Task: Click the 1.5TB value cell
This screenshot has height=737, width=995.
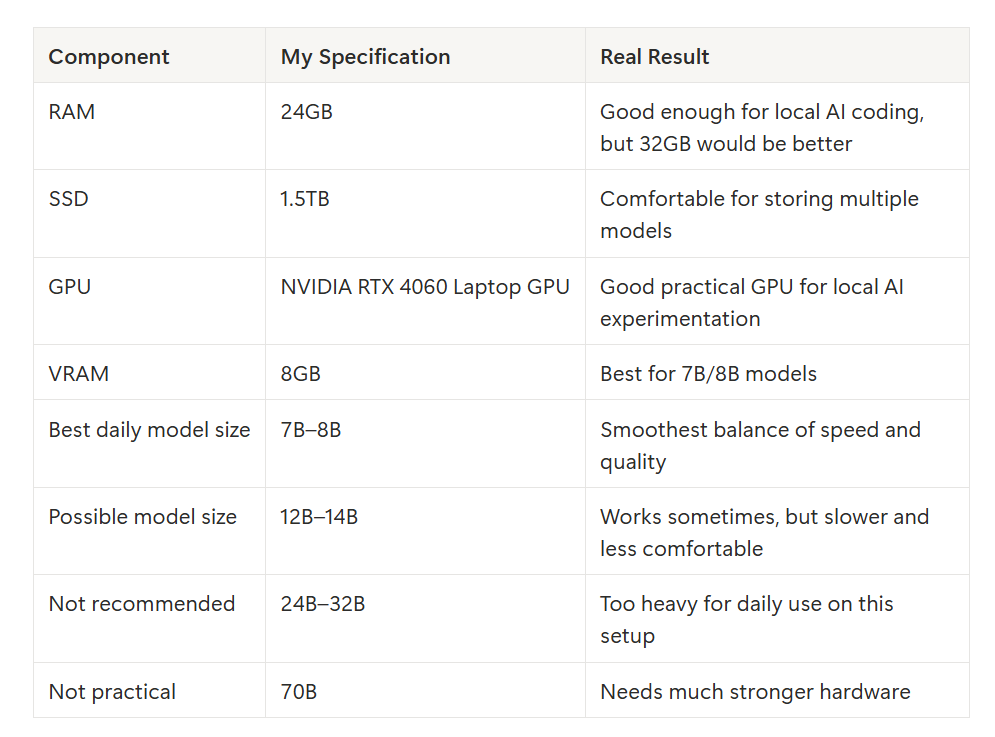Action: [x=305, y=199]
